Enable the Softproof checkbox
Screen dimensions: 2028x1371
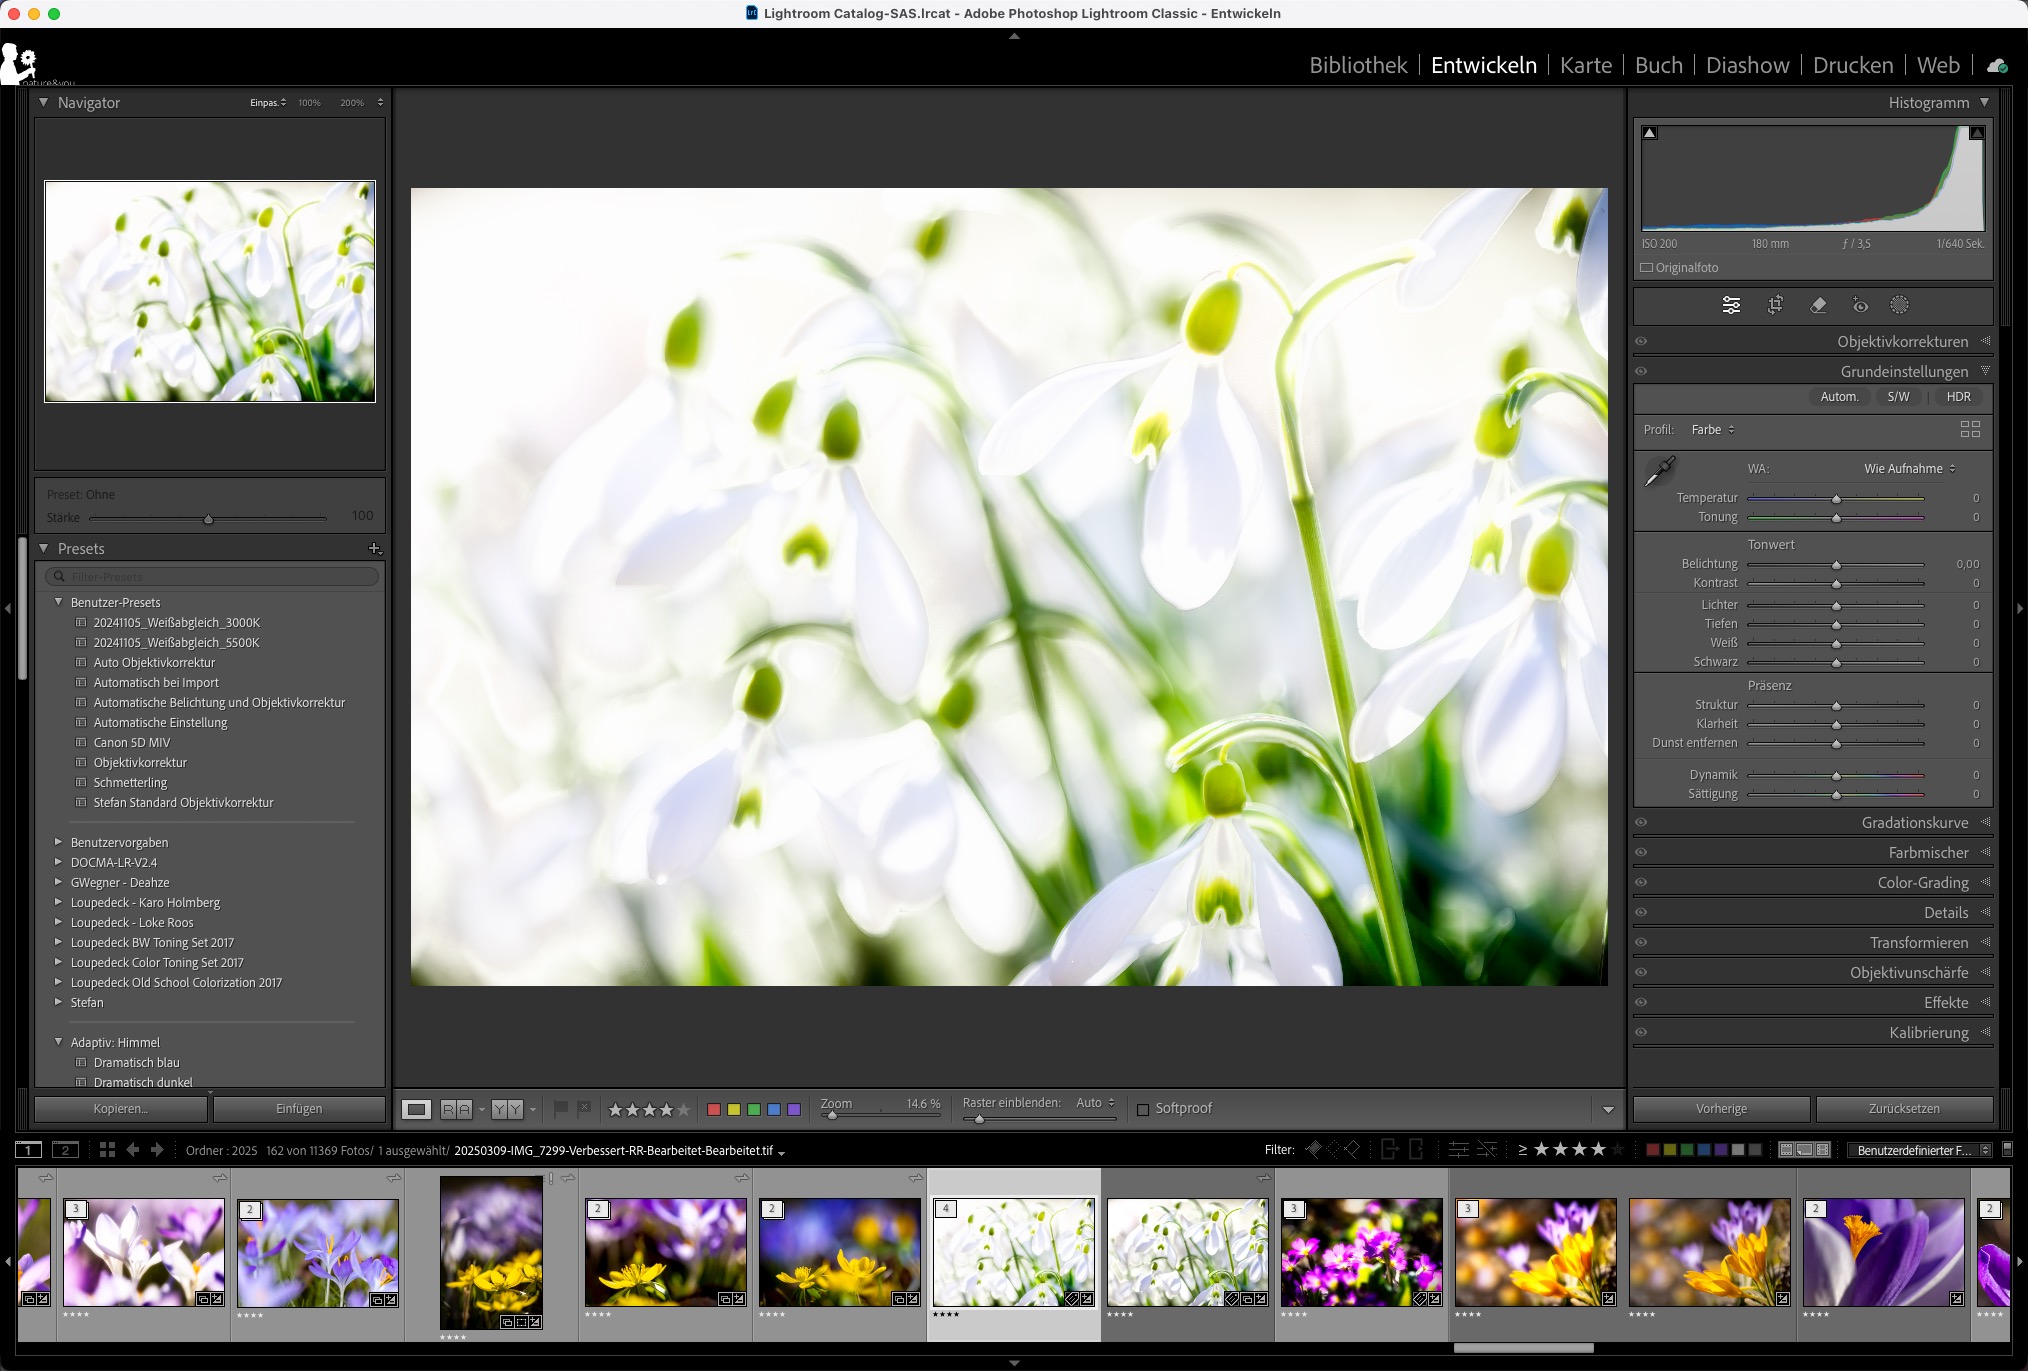click(1143, 1109)
